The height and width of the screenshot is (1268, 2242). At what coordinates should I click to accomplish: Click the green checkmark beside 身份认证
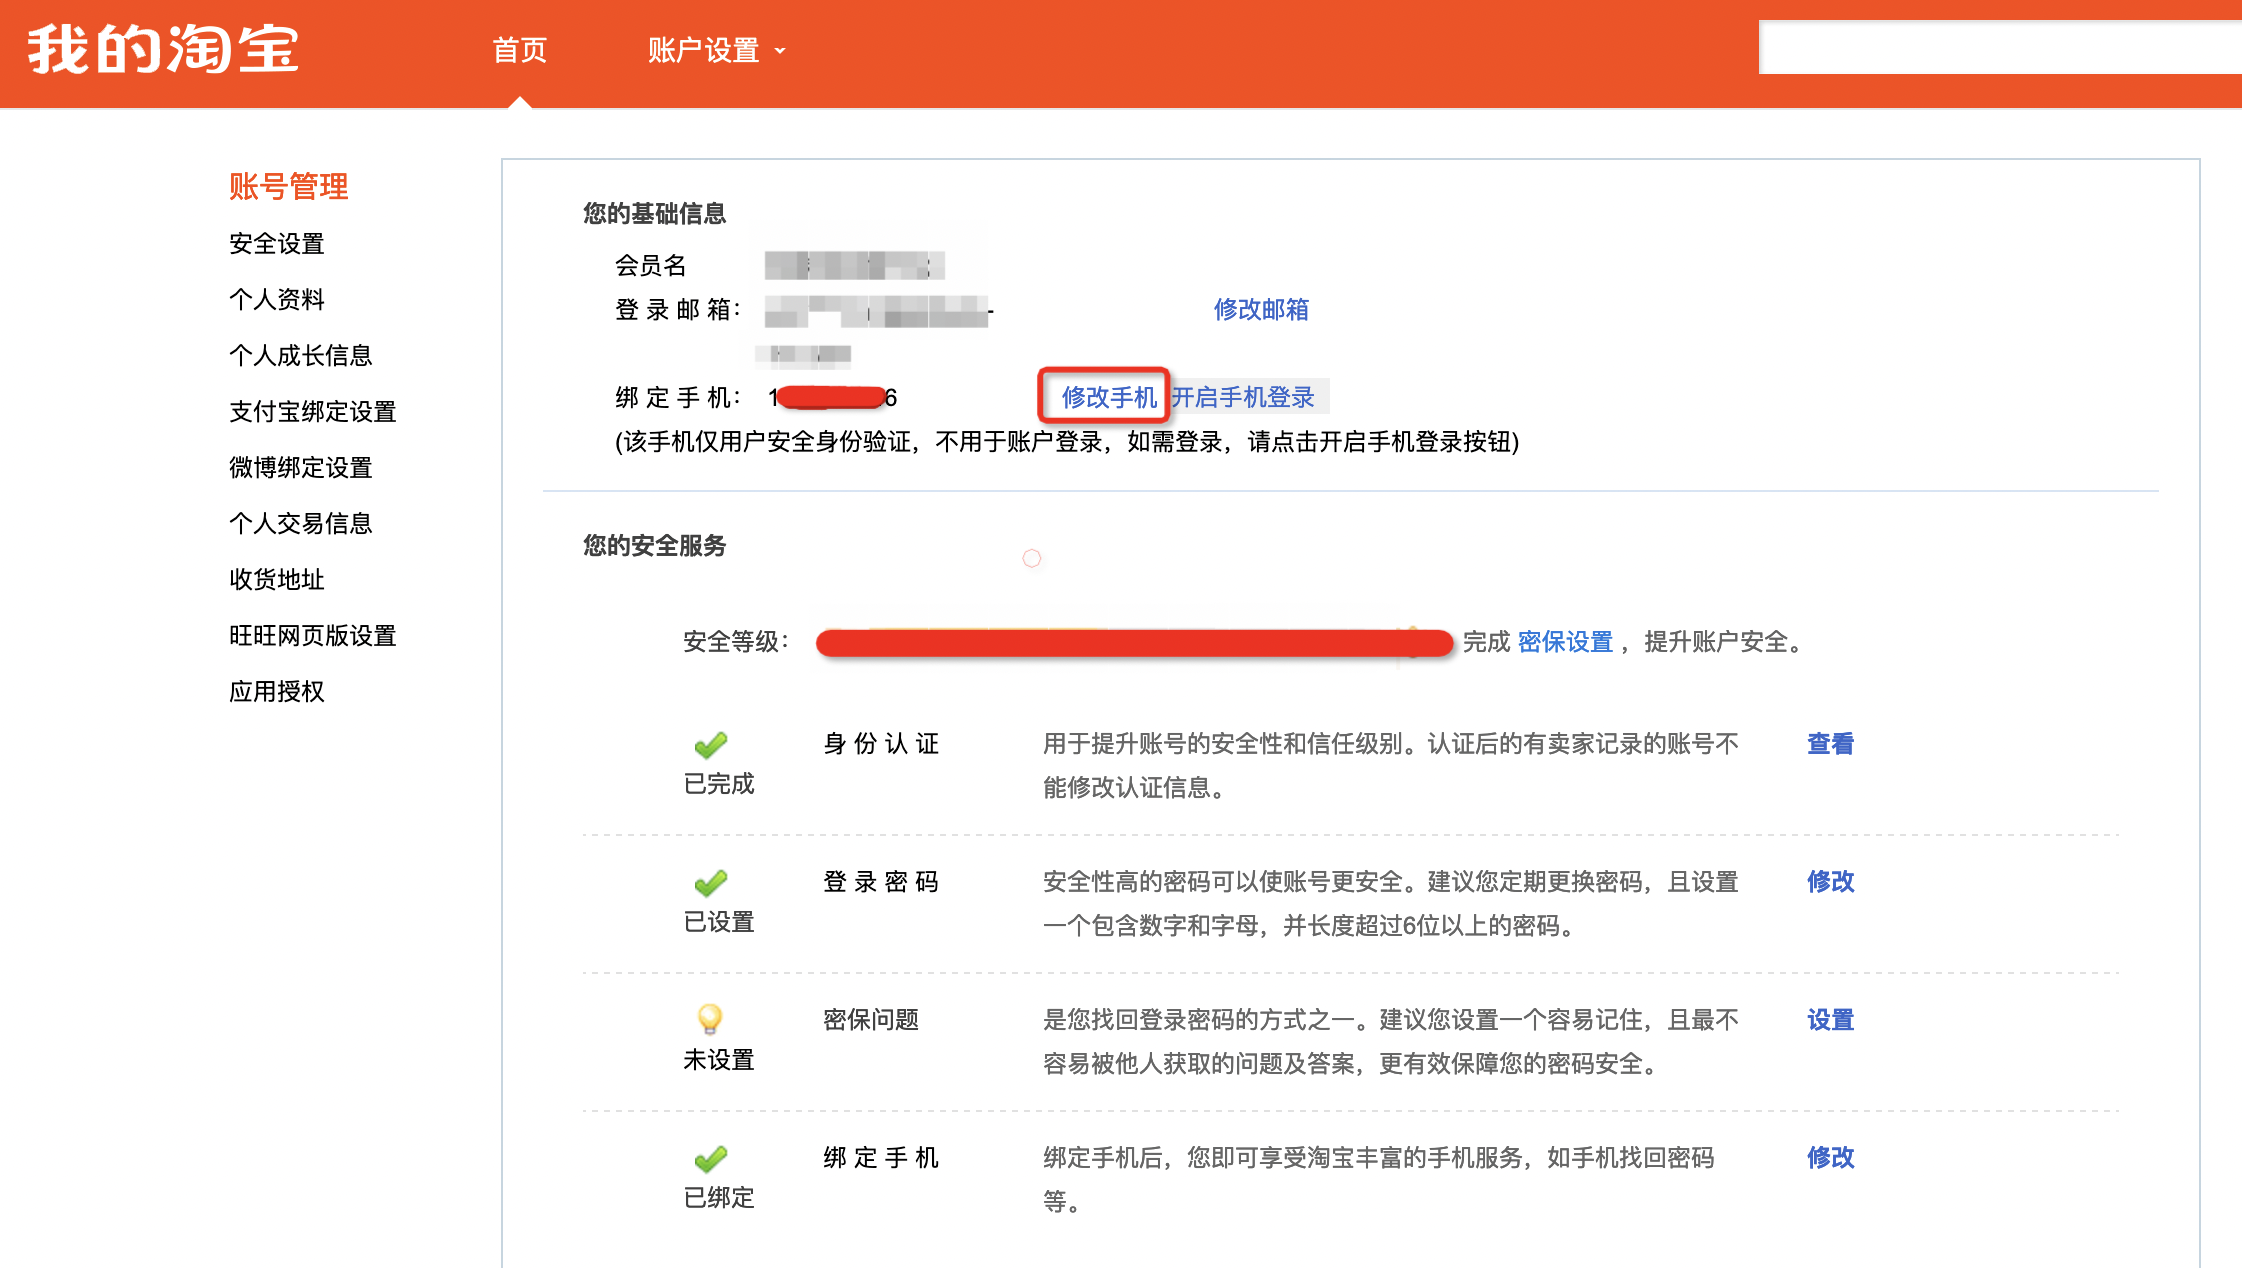711,745
